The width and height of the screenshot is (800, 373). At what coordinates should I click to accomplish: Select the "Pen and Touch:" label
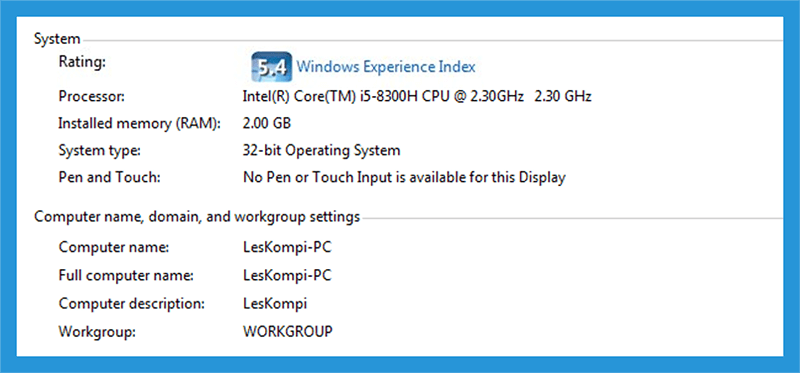pyautogui.click(x=110, y=178)
